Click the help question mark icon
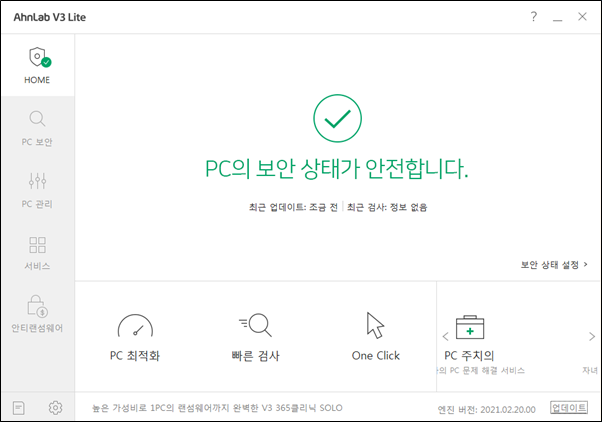The image size is (602, 422). [x=534, y=17]
